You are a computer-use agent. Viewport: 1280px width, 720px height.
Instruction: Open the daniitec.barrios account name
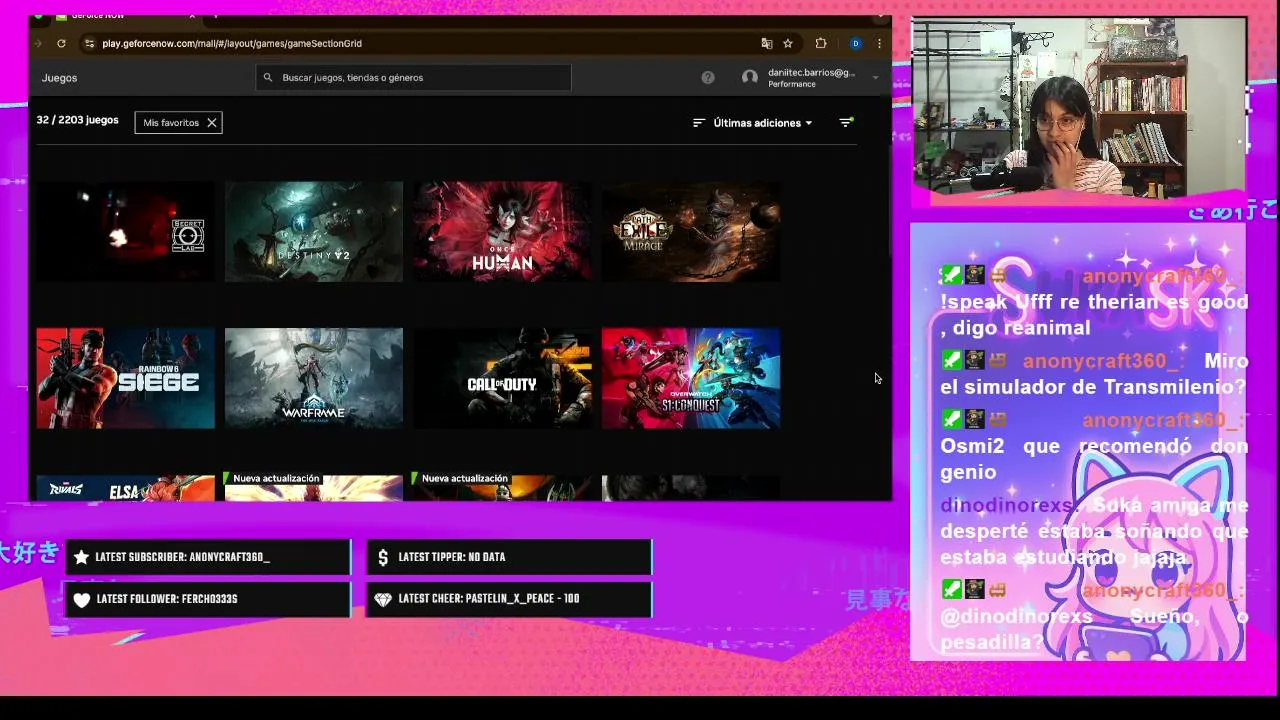tap(811, 73)
